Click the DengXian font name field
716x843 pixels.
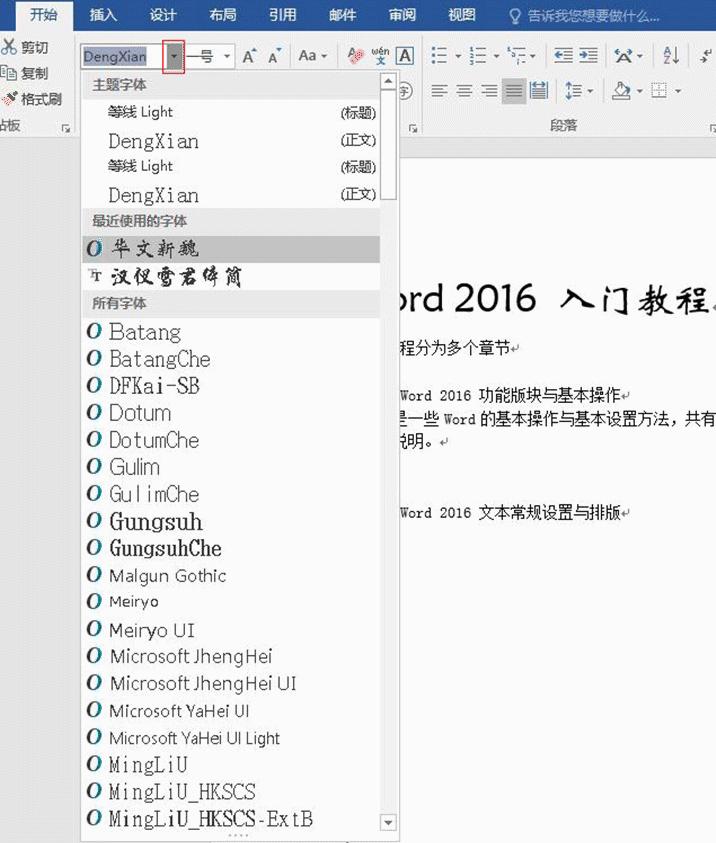pyautogui.click(x=122, y=56)
